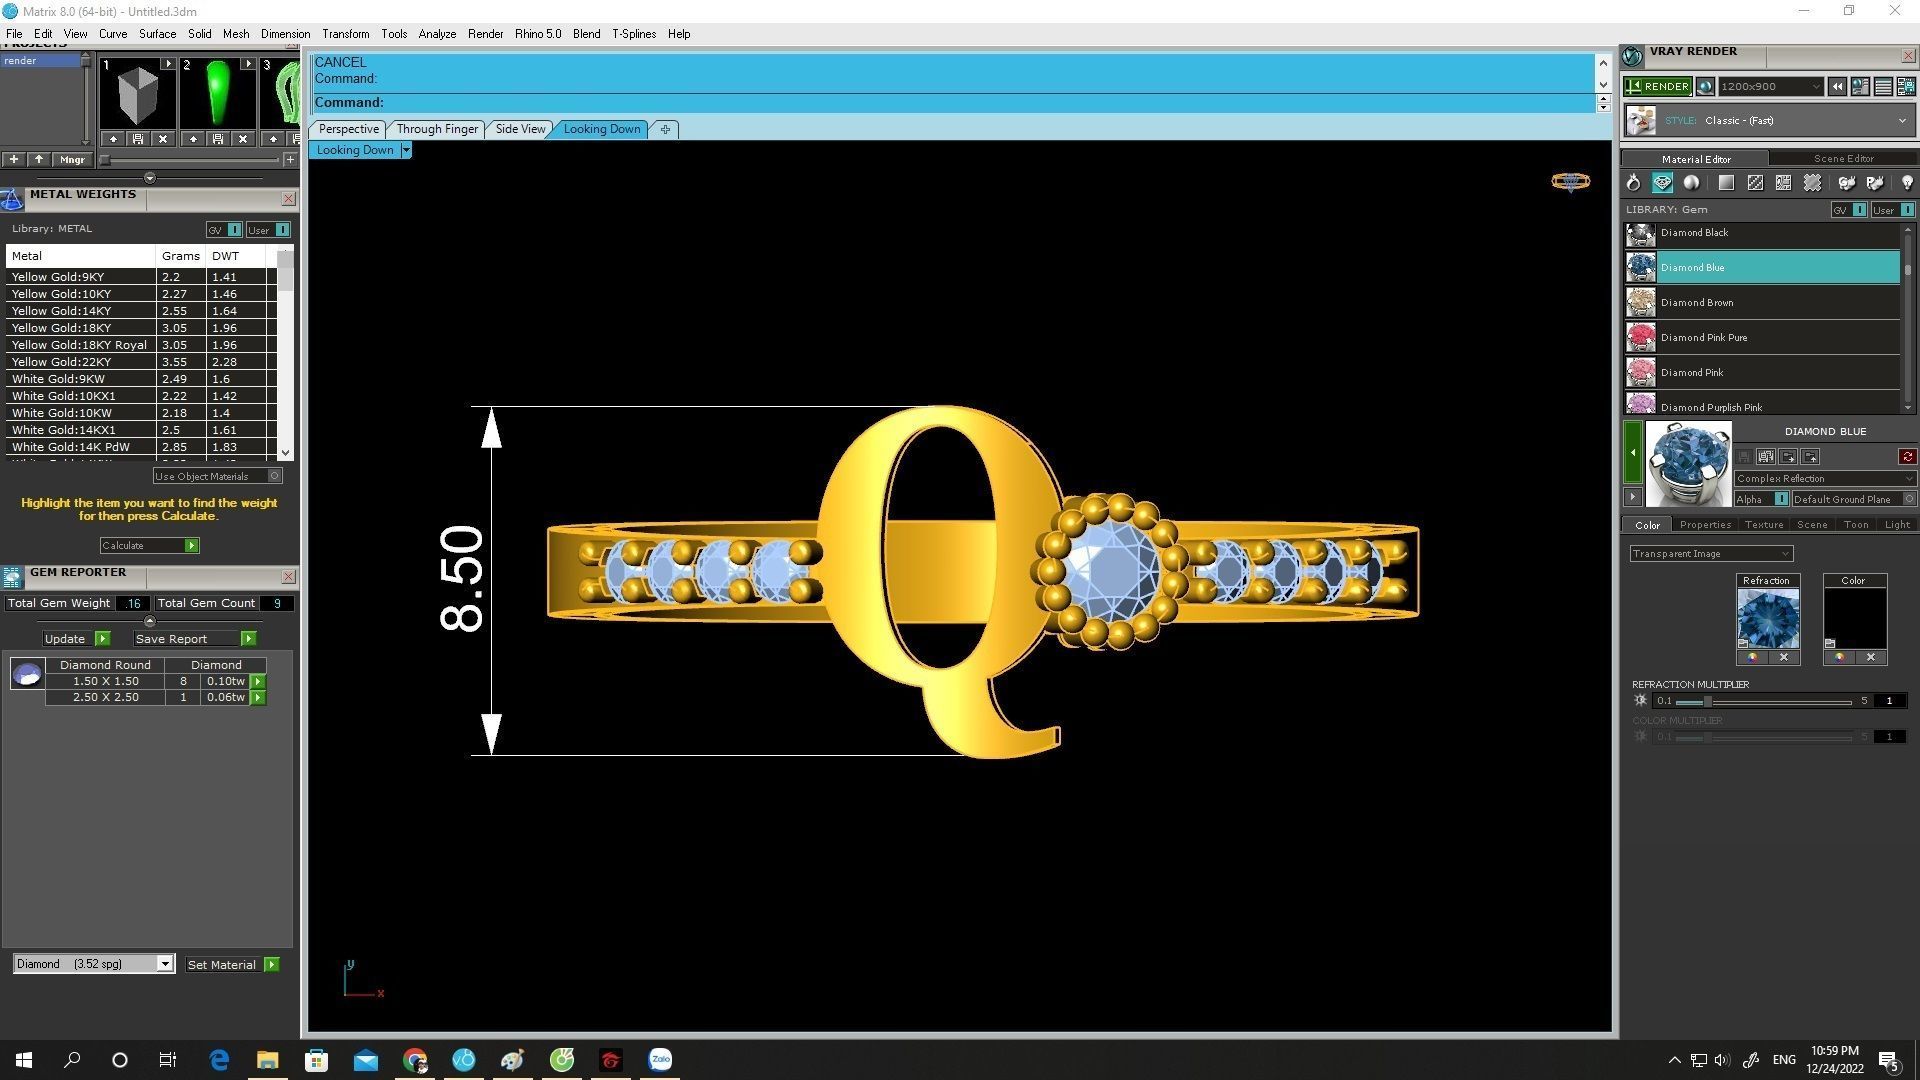Save project slot 1 with floppy icon
The image size is (1920, 1080).
coord(138,139)
